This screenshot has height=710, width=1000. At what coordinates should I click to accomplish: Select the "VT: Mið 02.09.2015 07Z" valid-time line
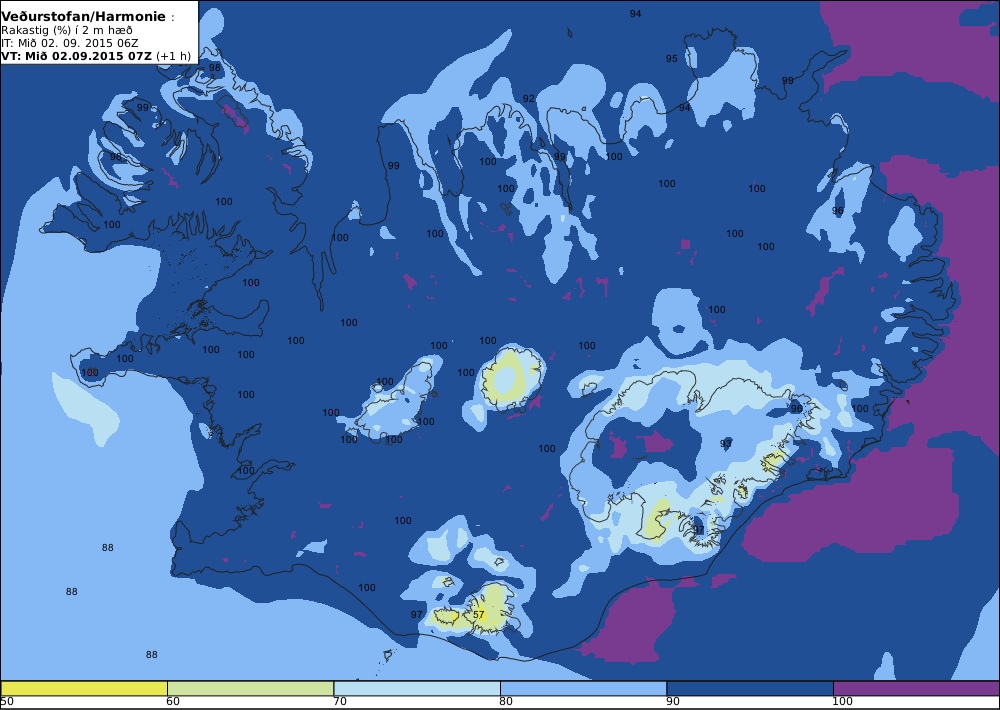77,56
